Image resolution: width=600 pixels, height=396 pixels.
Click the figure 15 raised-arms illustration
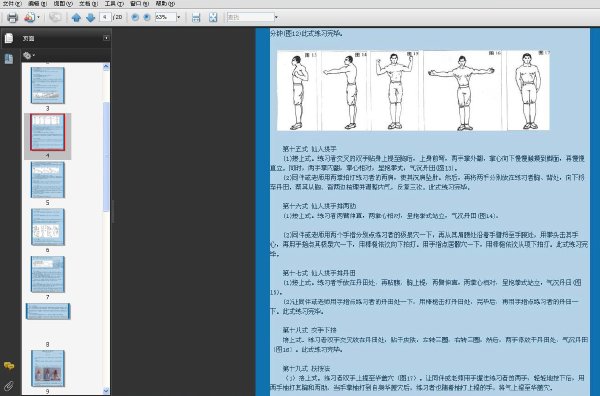pyautogui.click(x=395, y=91)
